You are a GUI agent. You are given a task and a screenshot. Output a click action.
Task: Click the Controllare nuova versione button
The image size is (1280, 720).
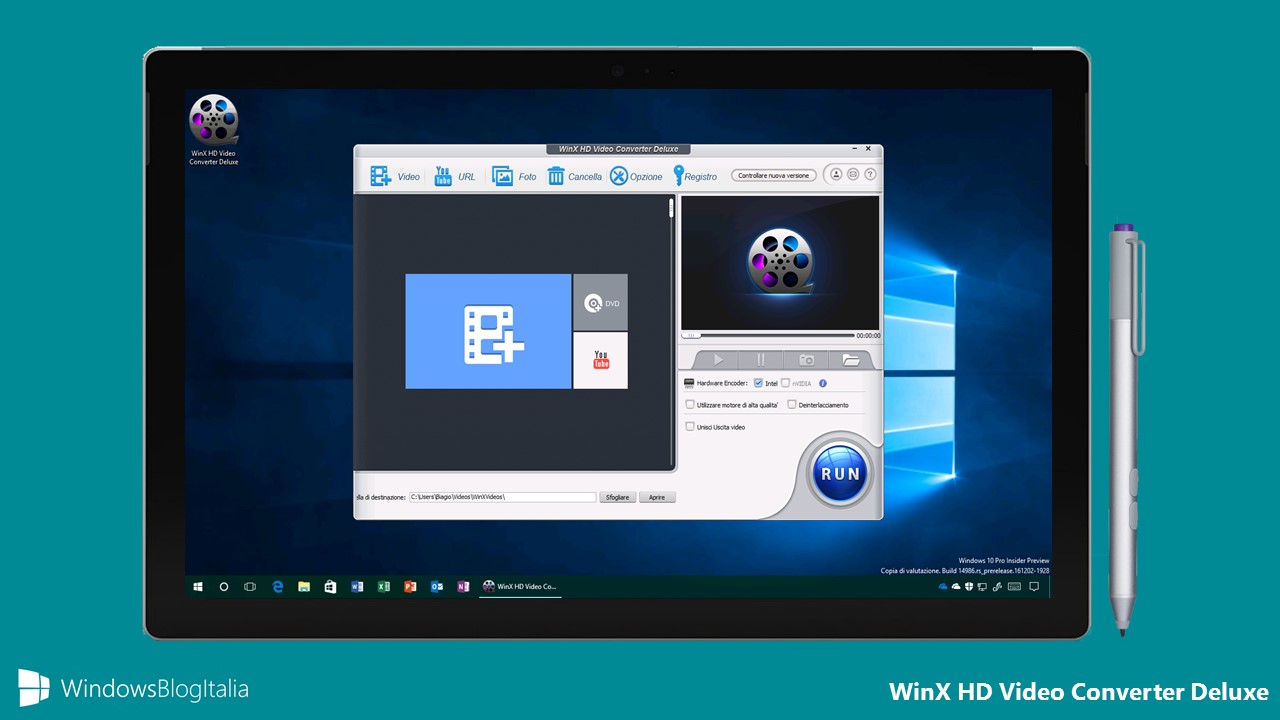773,175
